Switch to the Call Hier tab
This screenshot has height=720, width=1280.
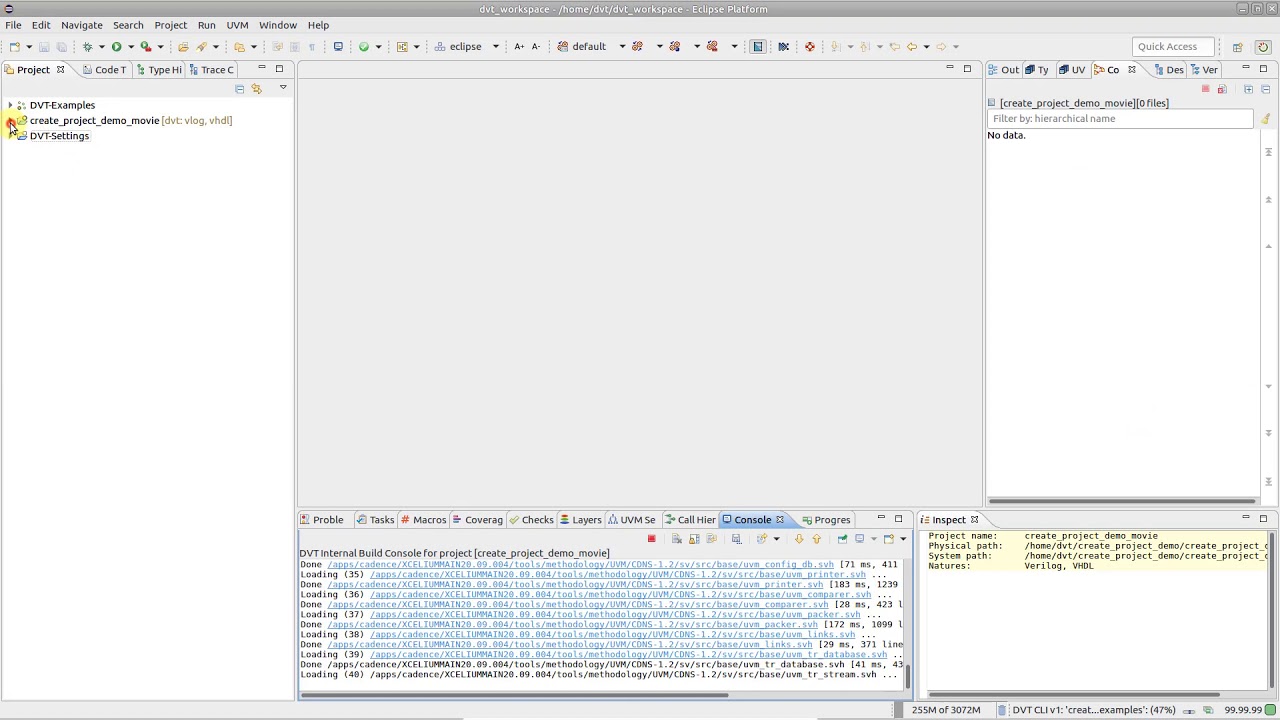(x=690, y=520)
